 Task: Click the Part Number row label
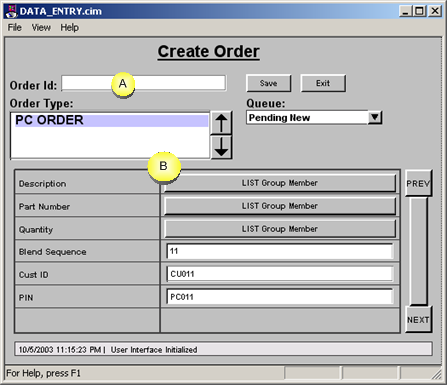44,207
